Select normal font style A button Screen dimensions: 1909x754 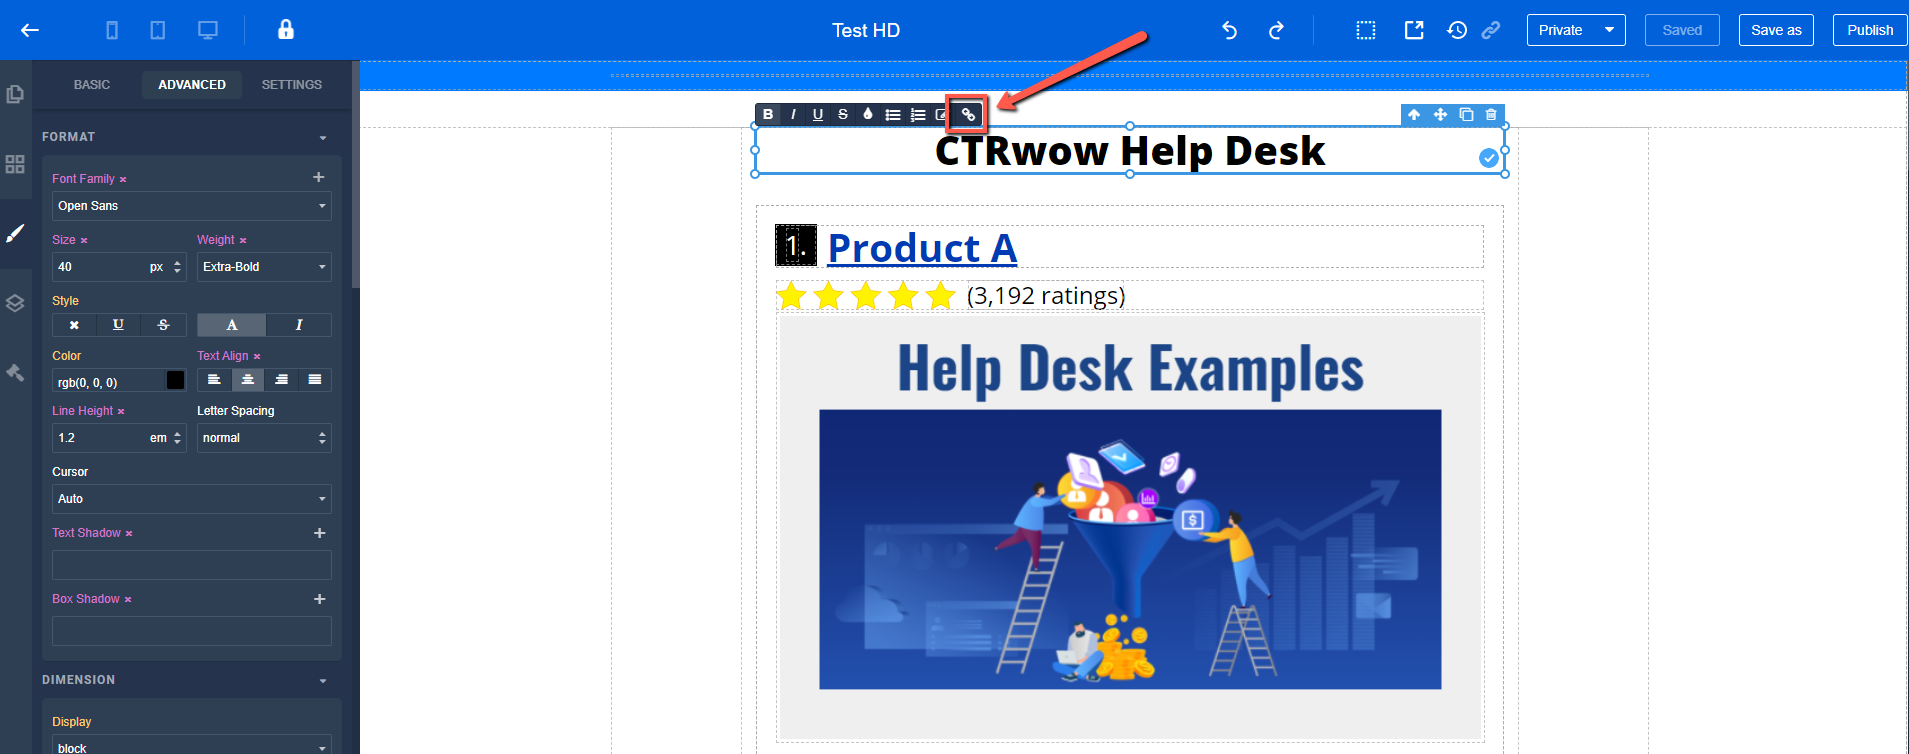click(x=232, y=325)
